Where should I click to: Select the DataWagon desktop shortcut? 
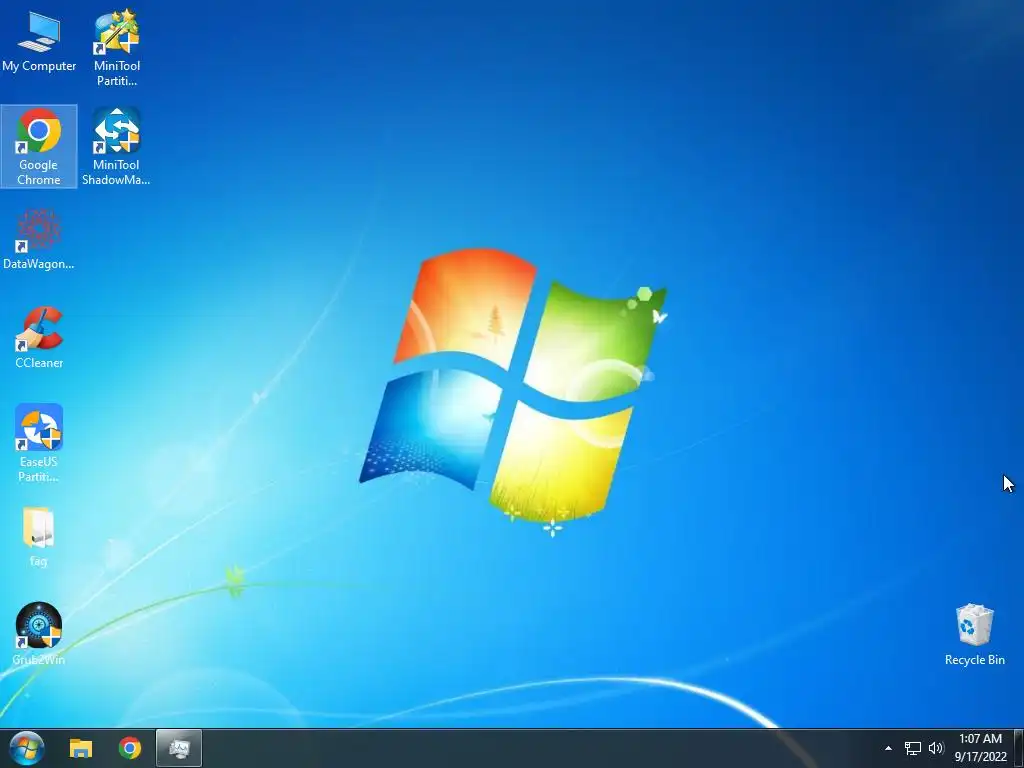39,239
